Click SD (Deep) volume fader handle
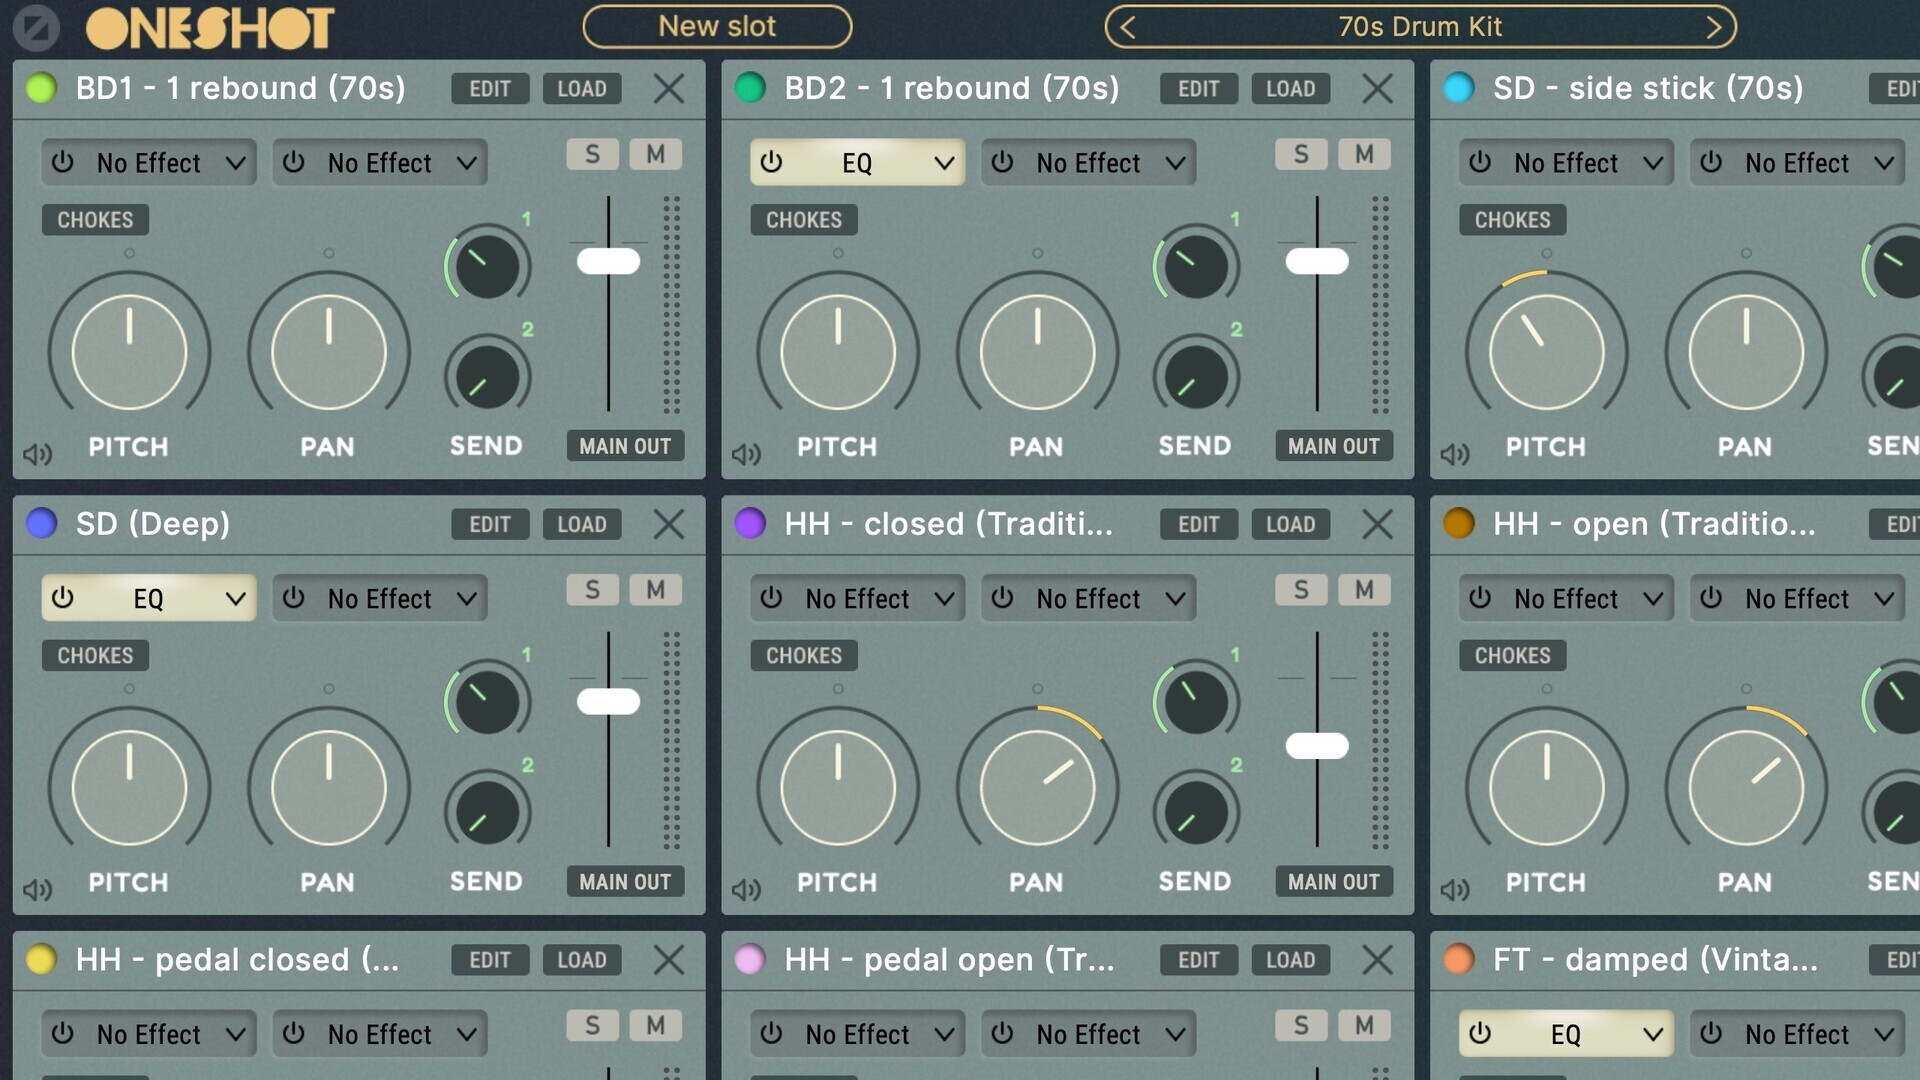1920x1080 pixels. [x=608, y=701]
